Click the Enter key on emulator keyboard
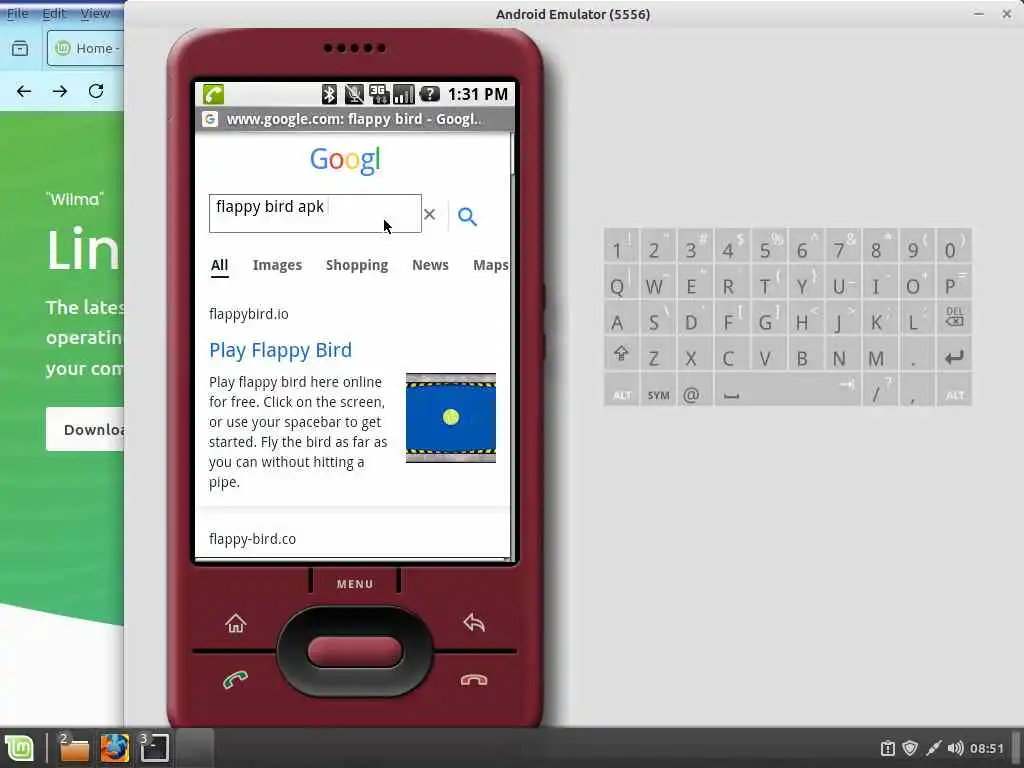The width and height of the screenshot is (1024, 768). 954,357
